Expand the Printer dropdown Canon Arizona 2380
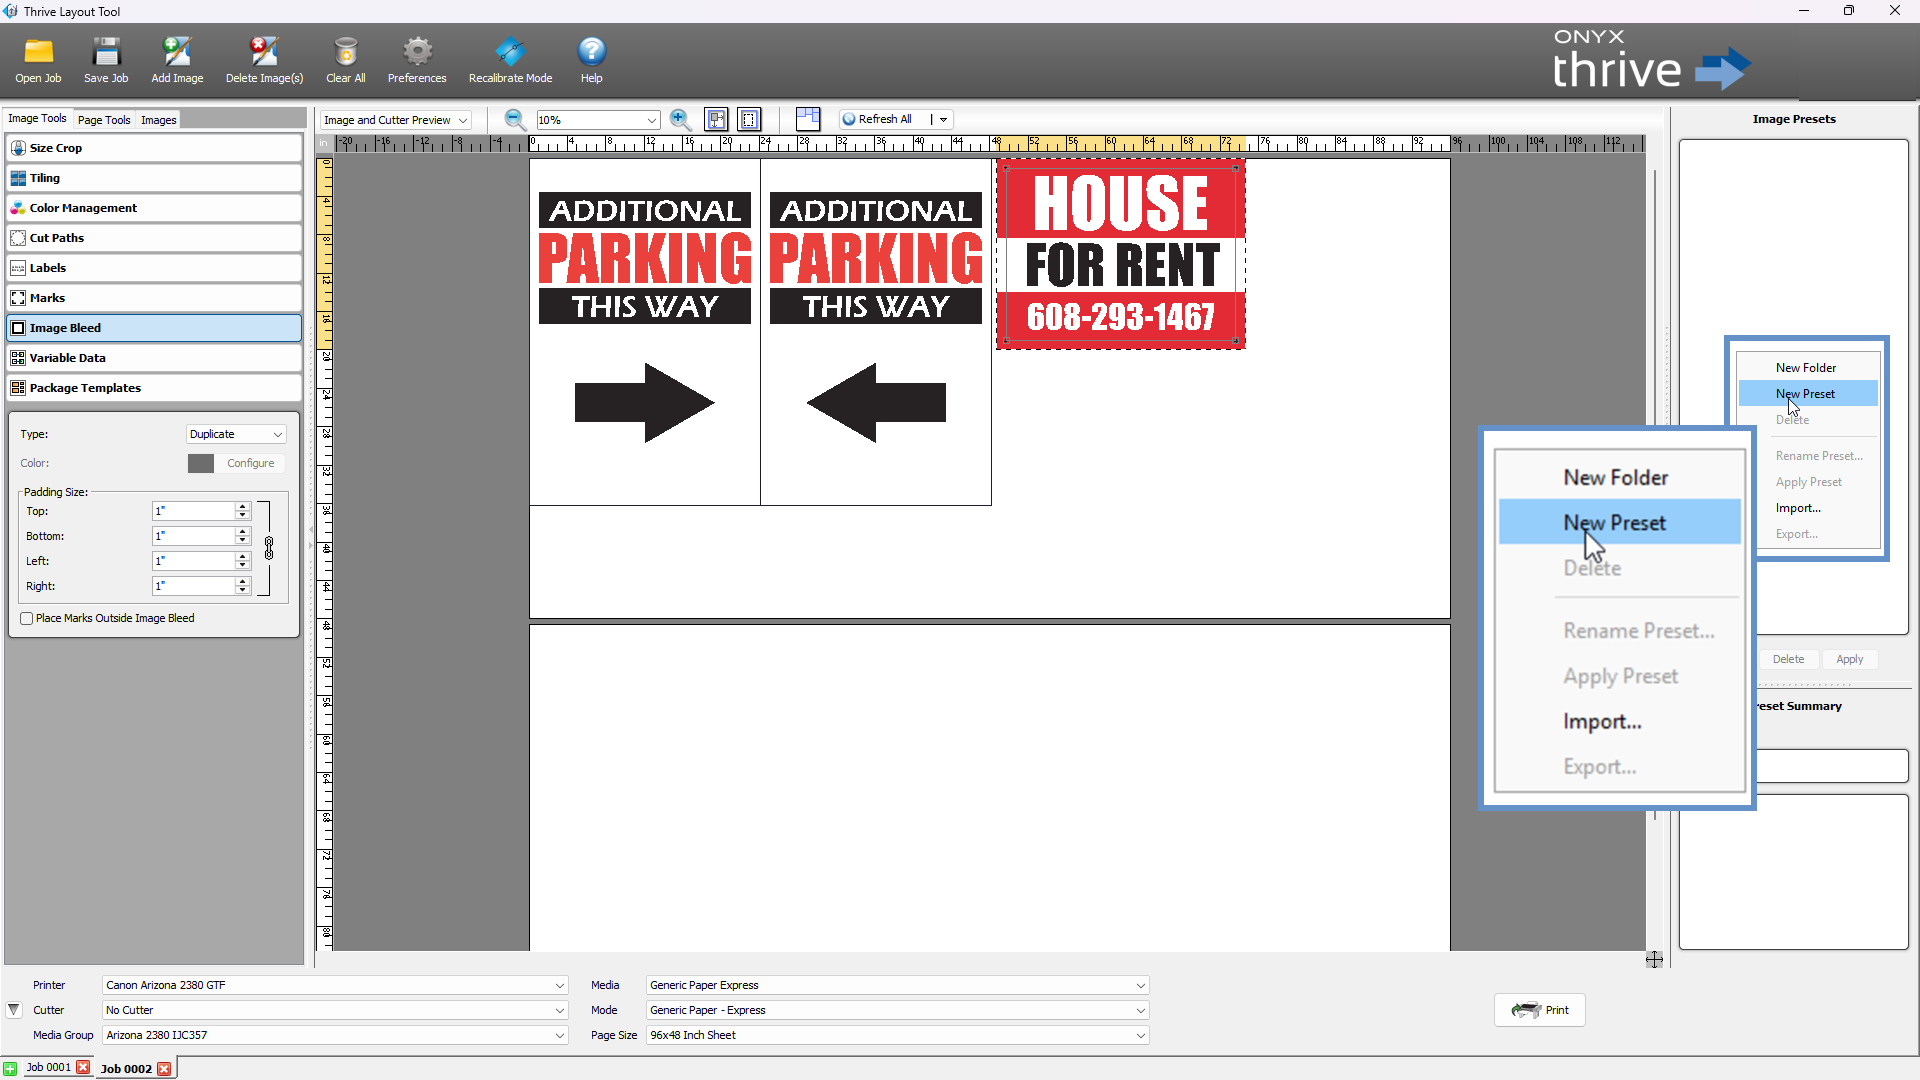The height and width of the screenshot is (1080, 1920). (335, 985)
